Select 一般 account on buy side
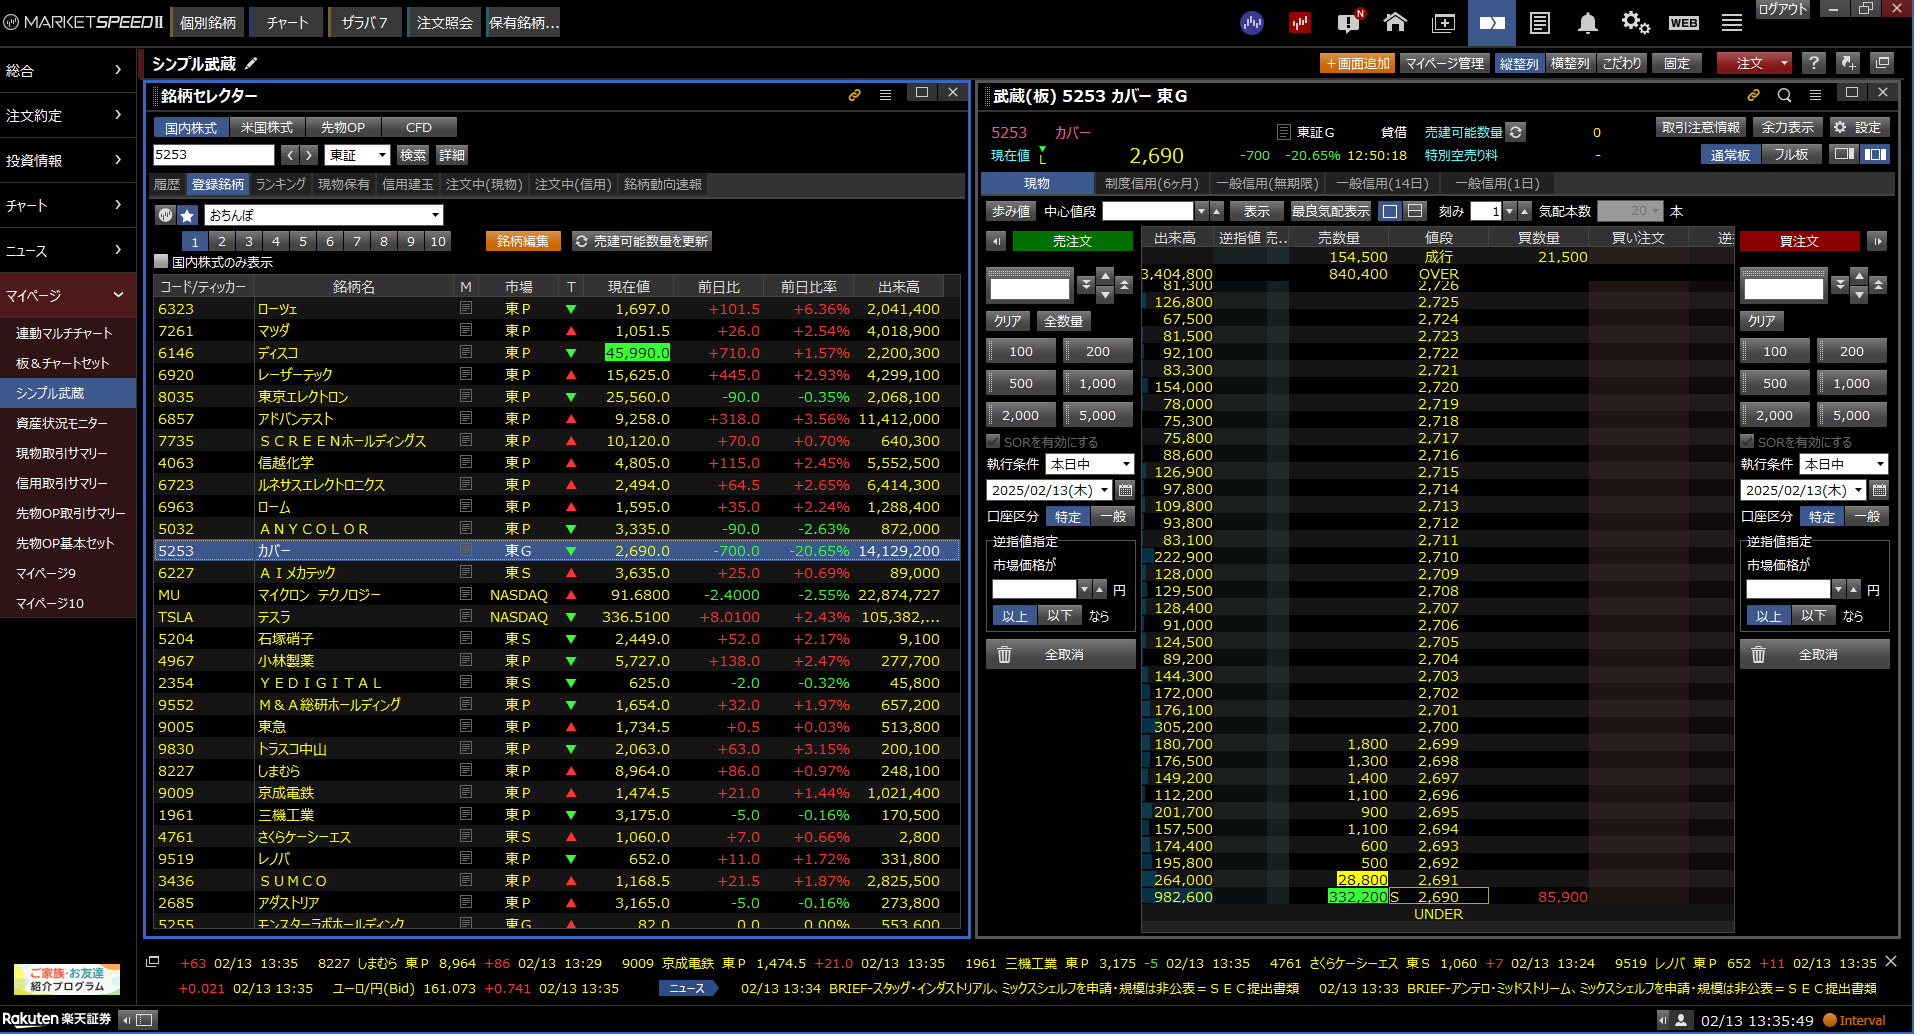The height and width of the screenshot is (1034, 1915). point(1866,516)
